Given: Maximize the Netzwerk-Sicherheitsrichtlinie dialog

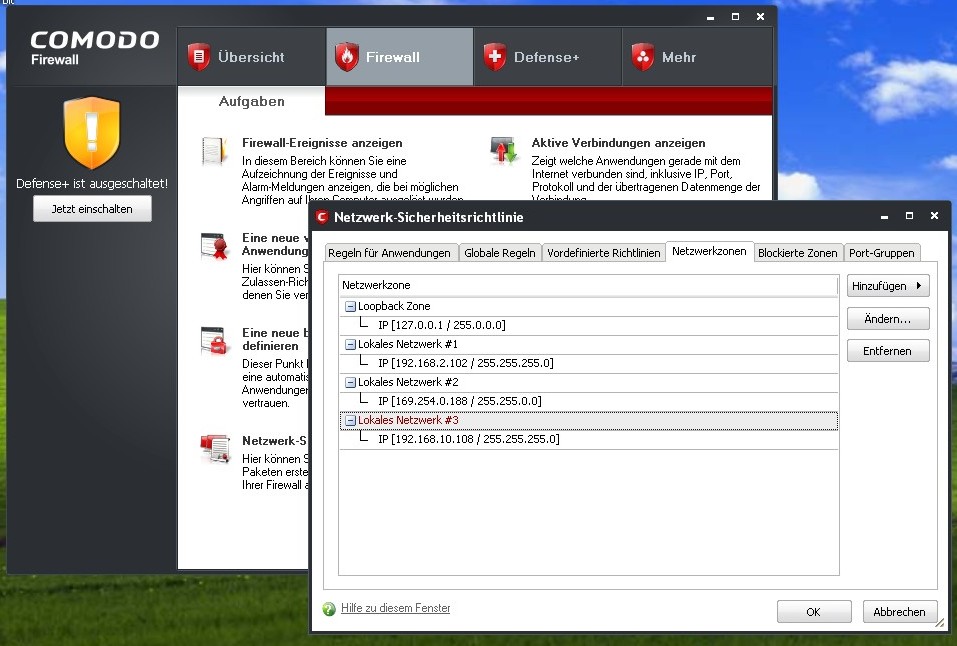Looking at the screenshot, I should click(909, 216).
